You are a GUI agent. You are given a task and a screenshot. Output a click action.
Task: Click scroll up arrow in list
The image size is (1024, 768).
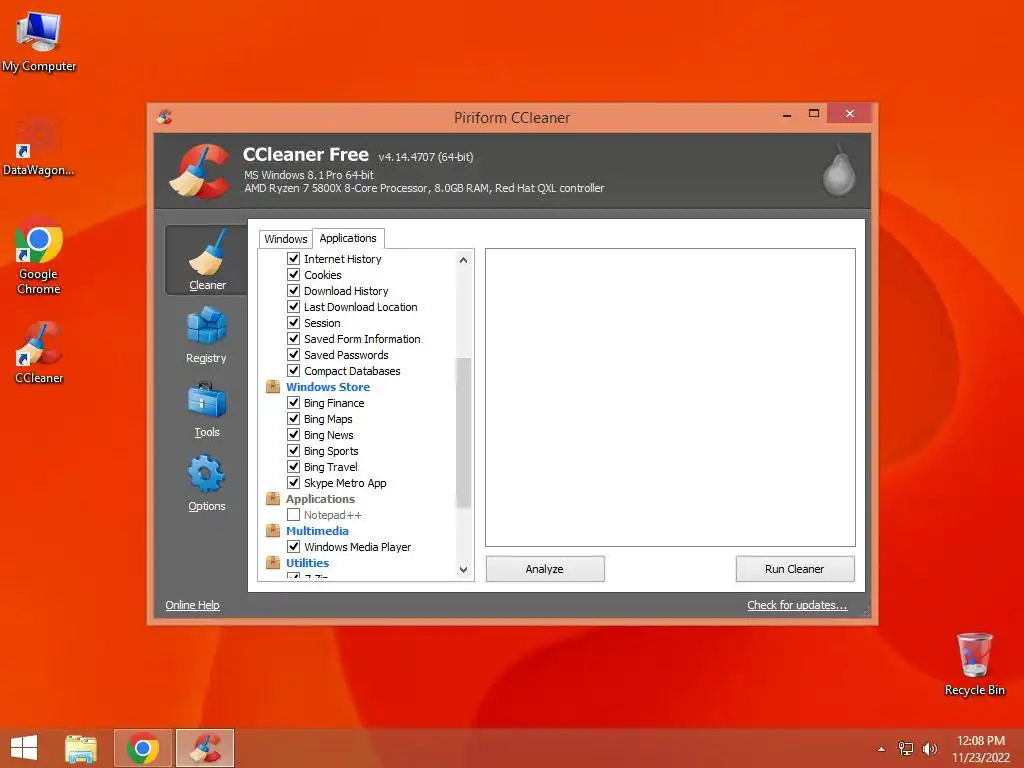463,259
